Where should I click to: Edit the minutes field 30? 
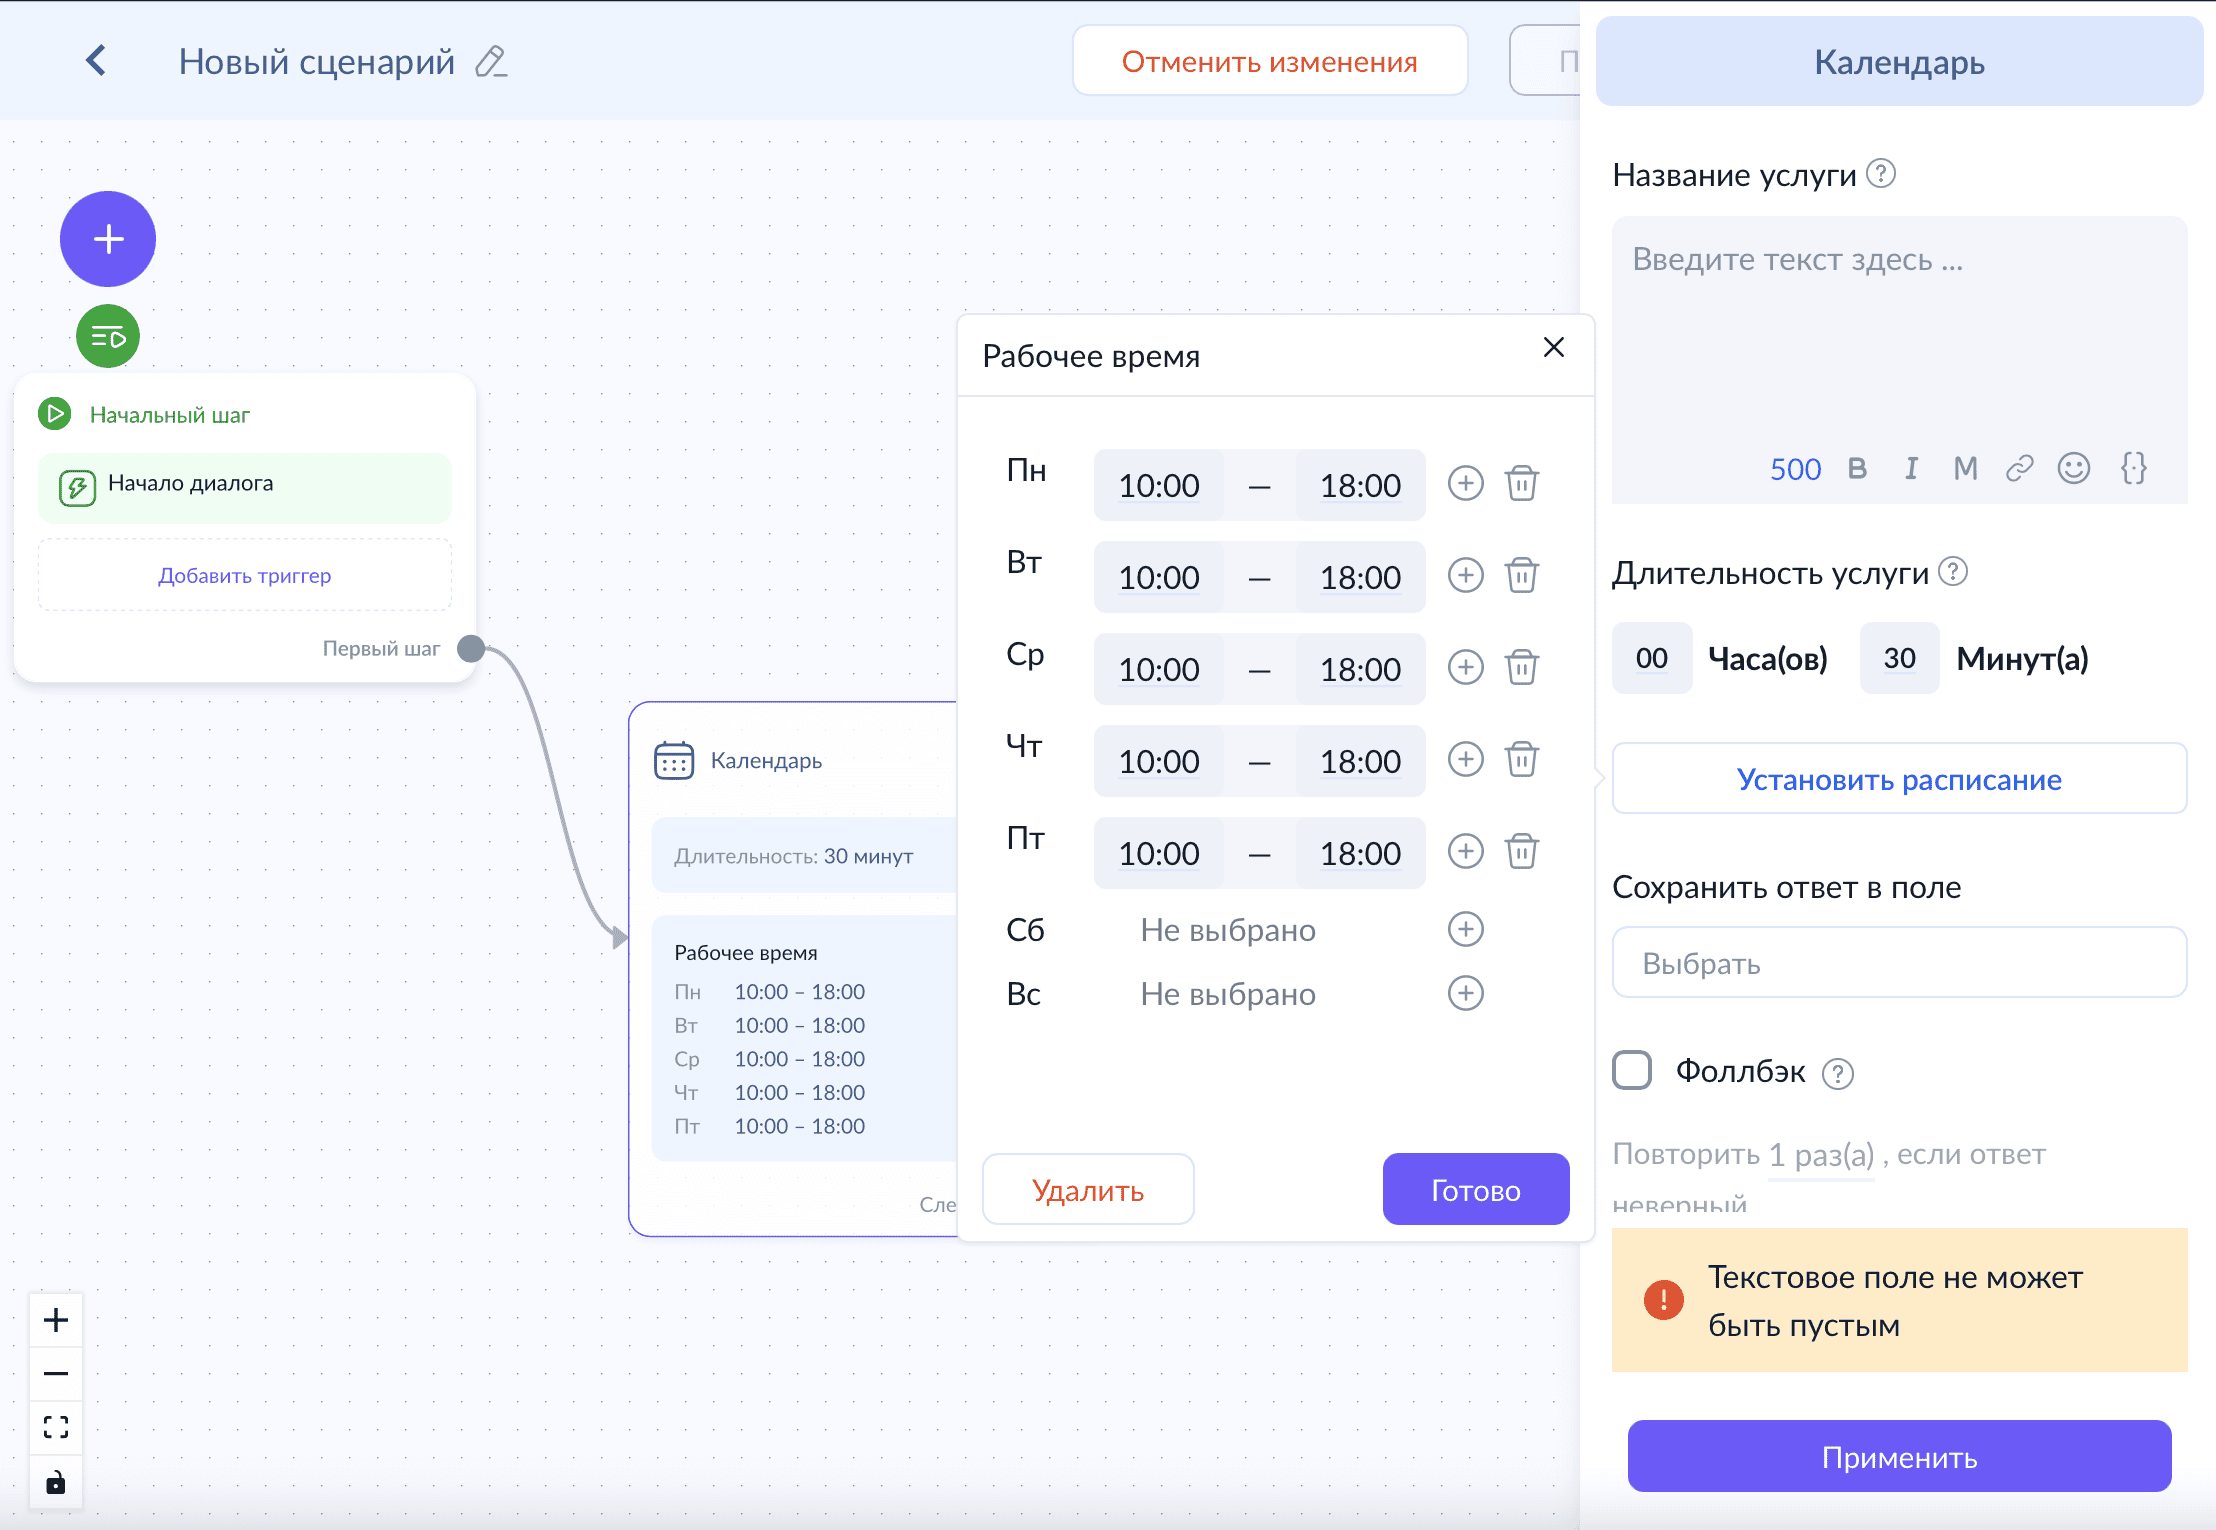pyautogui.click(x=1899, y=658)
